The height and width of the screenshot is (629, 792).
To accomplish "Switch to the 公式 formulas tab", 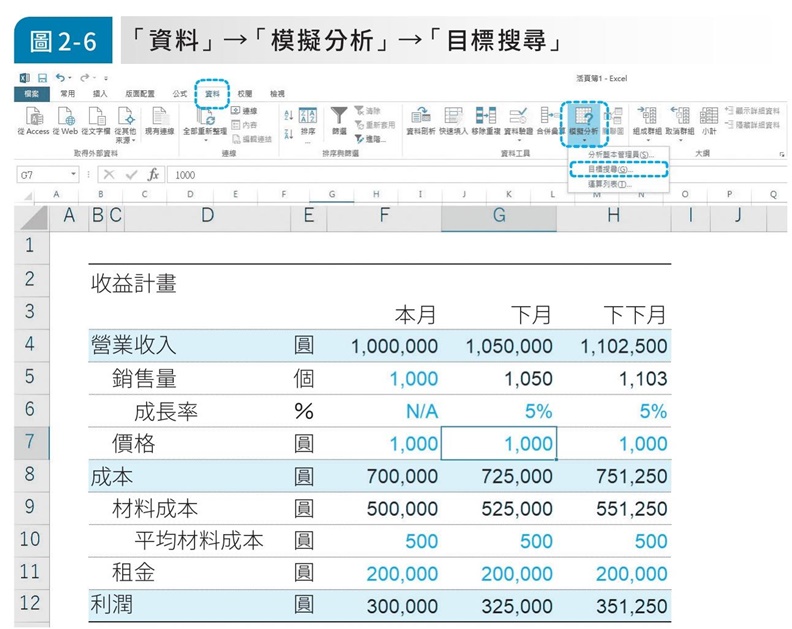I will click(180, 93).
